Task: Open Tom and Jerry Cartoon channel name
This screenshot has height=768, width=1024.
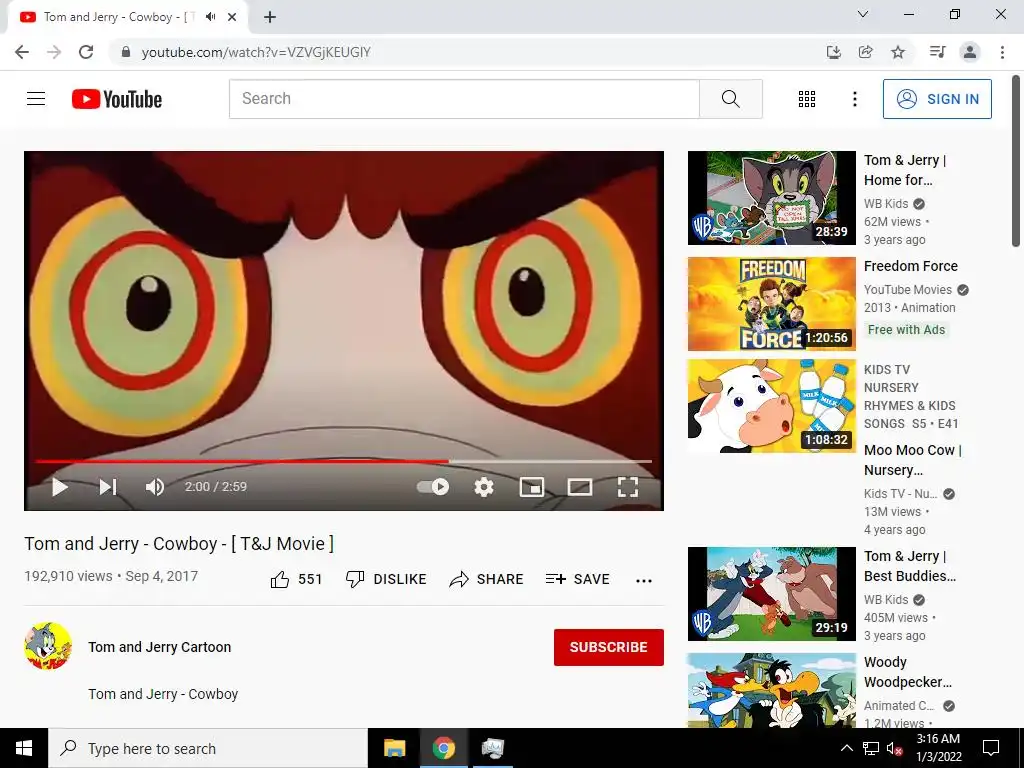Action: coord(159,647)
